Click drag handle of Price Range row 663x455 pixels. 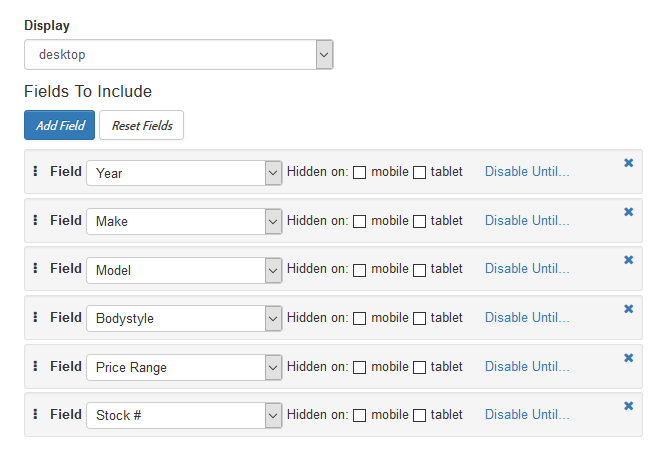[35, 366]
